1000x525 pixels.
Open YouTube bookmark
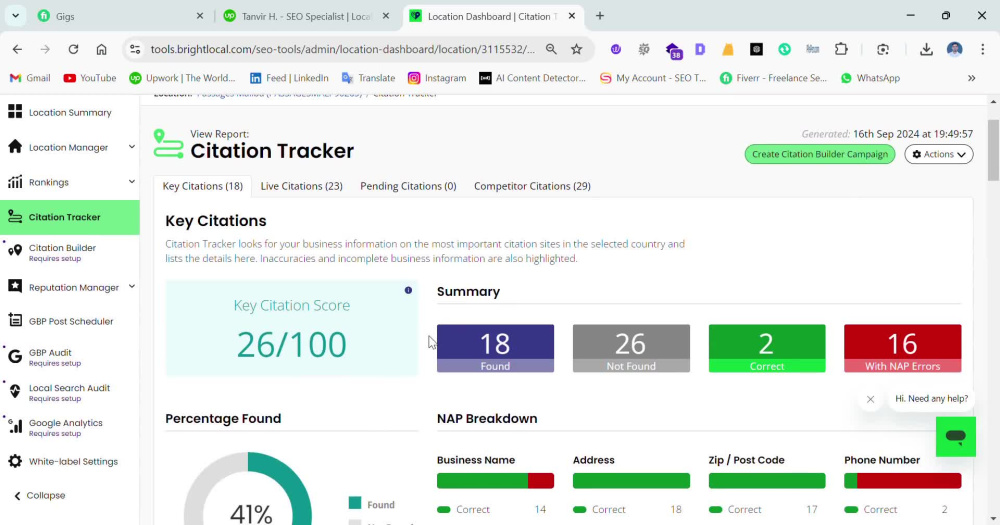pos(90,78)
